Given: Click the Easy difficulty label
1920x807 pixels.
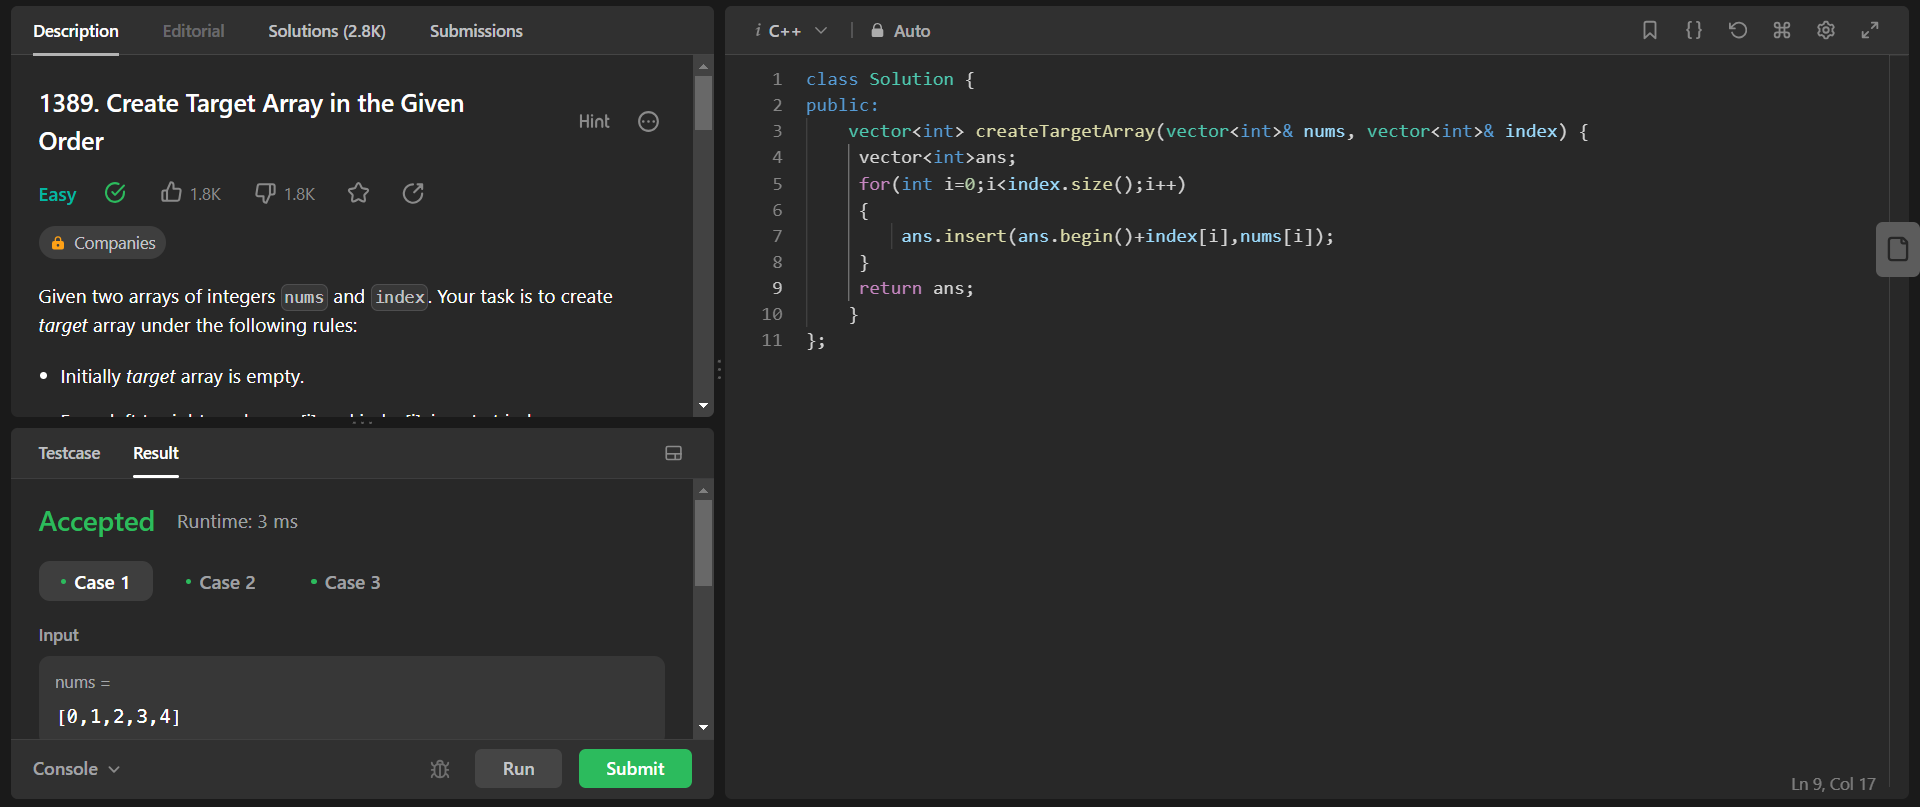Looking at the screenshot, I should coord(57,194).
